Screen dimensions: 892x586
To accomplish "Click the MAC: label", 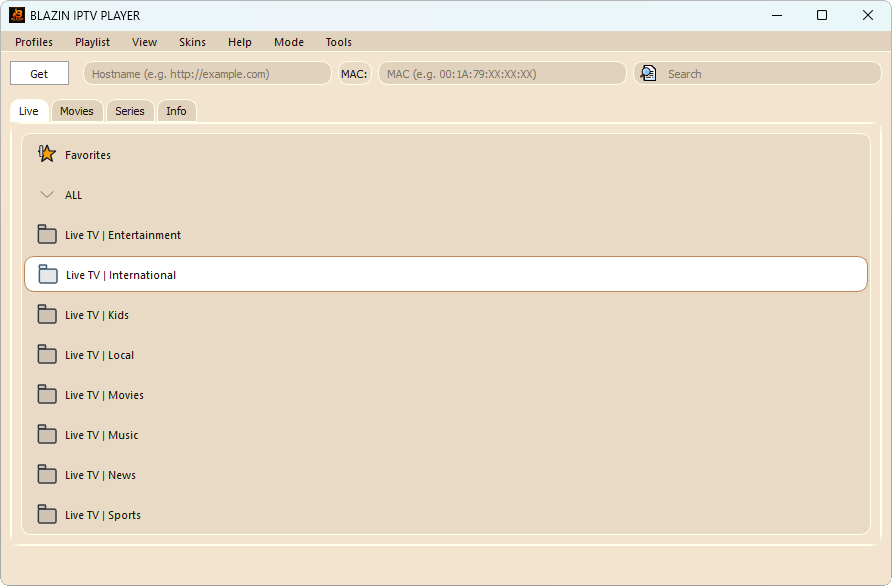I will click(354, 73).
